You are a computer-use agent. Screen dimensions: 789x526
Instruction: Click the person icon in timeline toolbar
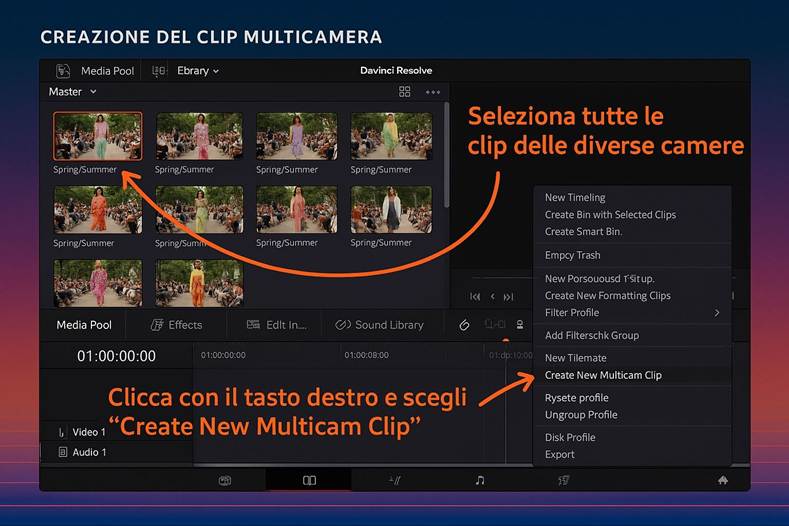(520, 325)
